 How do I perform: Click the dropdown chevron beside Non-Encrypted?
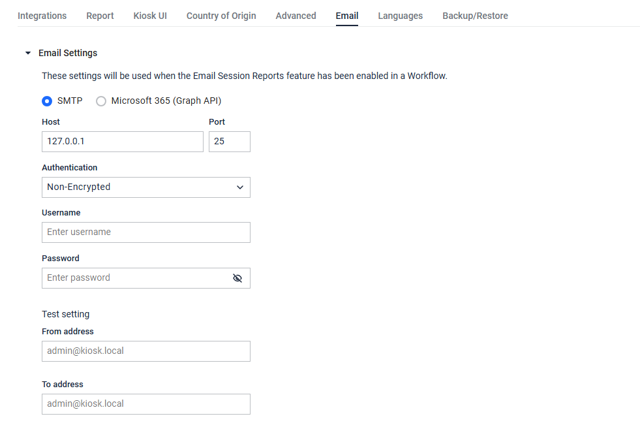pos(240,187)
